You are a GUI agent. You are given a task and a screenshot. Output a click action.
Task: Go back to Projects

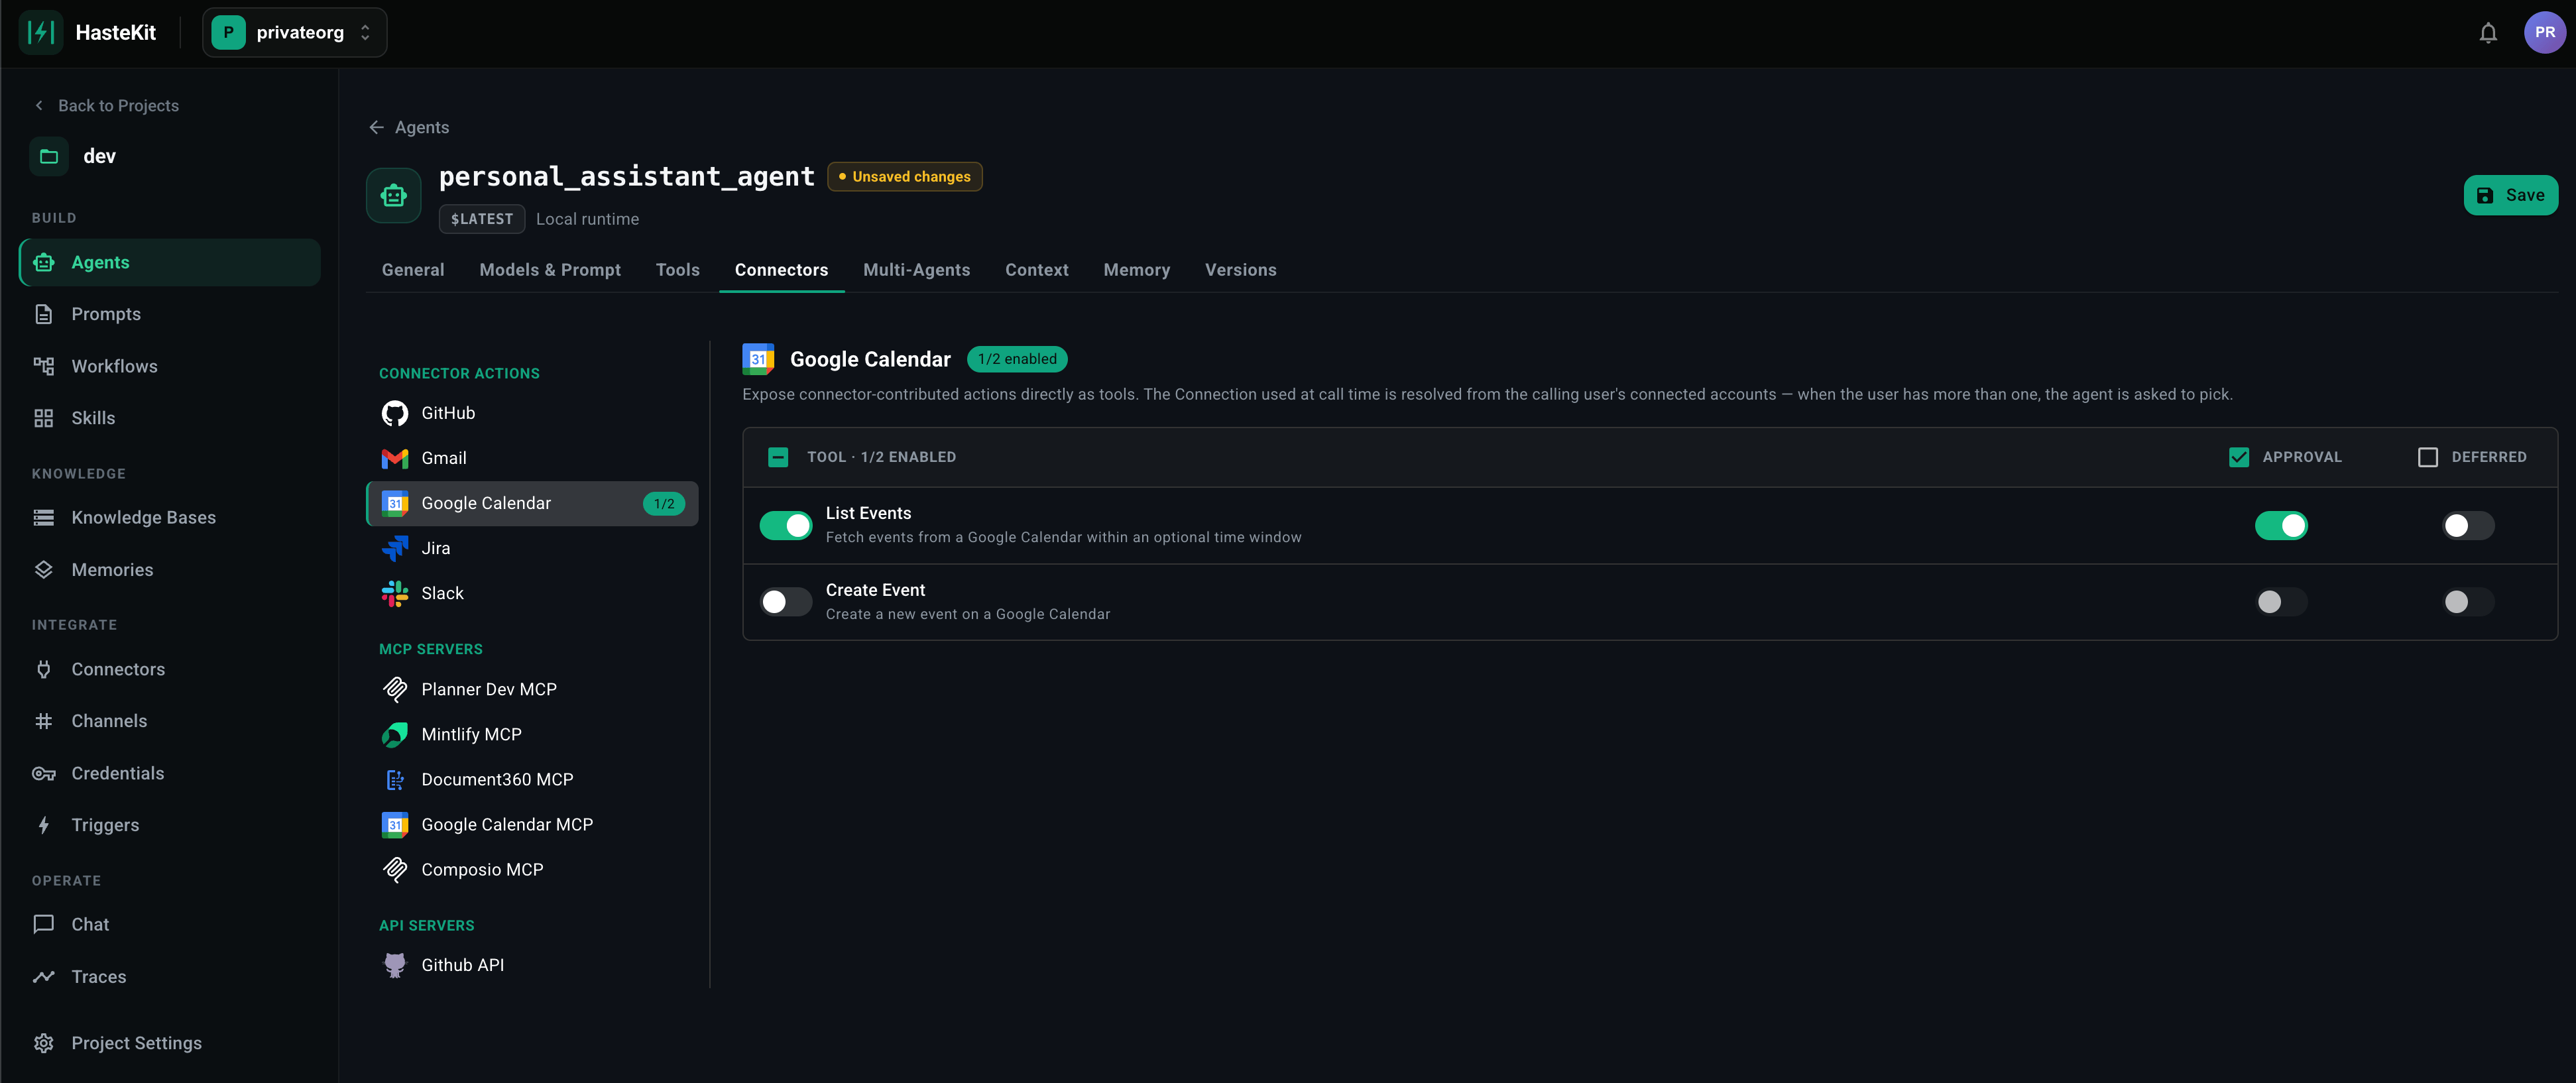pos(107,106)
